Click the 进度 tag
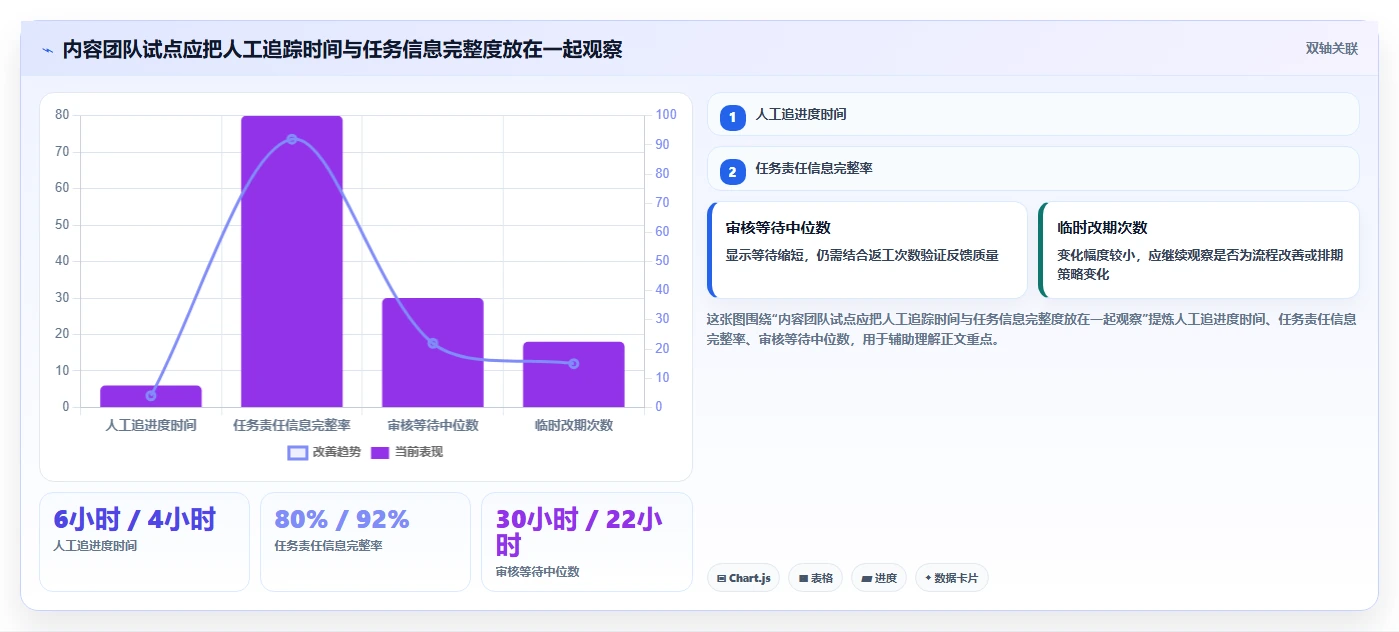This screenshot has height=632, width=1399. click(879, 578)
